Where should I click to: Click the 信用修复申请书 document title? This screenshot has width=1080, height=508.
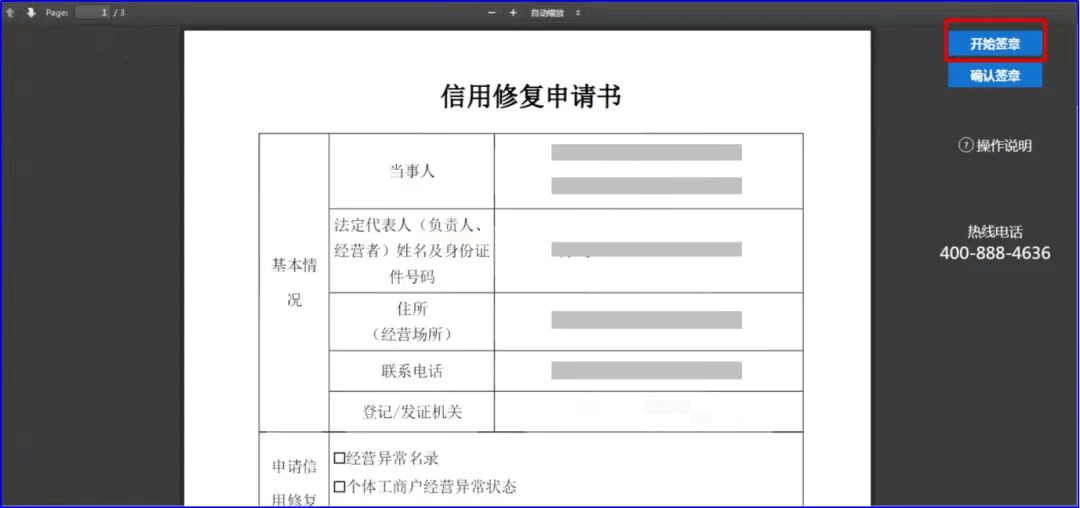(530, 96)
